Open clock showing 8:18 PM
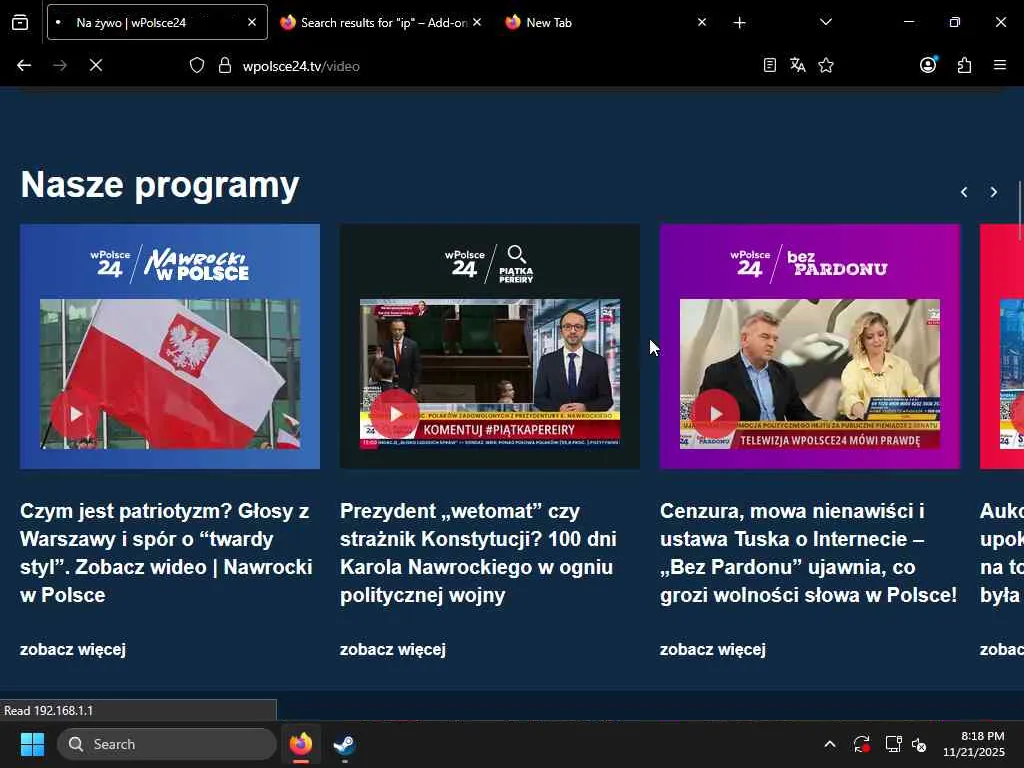Image resolution: width=1024 pixels, height=768 pixels. 974,744
